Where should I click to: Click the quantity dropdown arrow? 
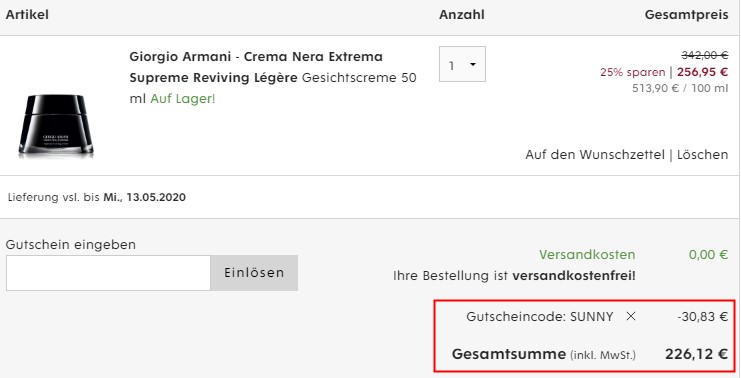[x=473, y=65]
